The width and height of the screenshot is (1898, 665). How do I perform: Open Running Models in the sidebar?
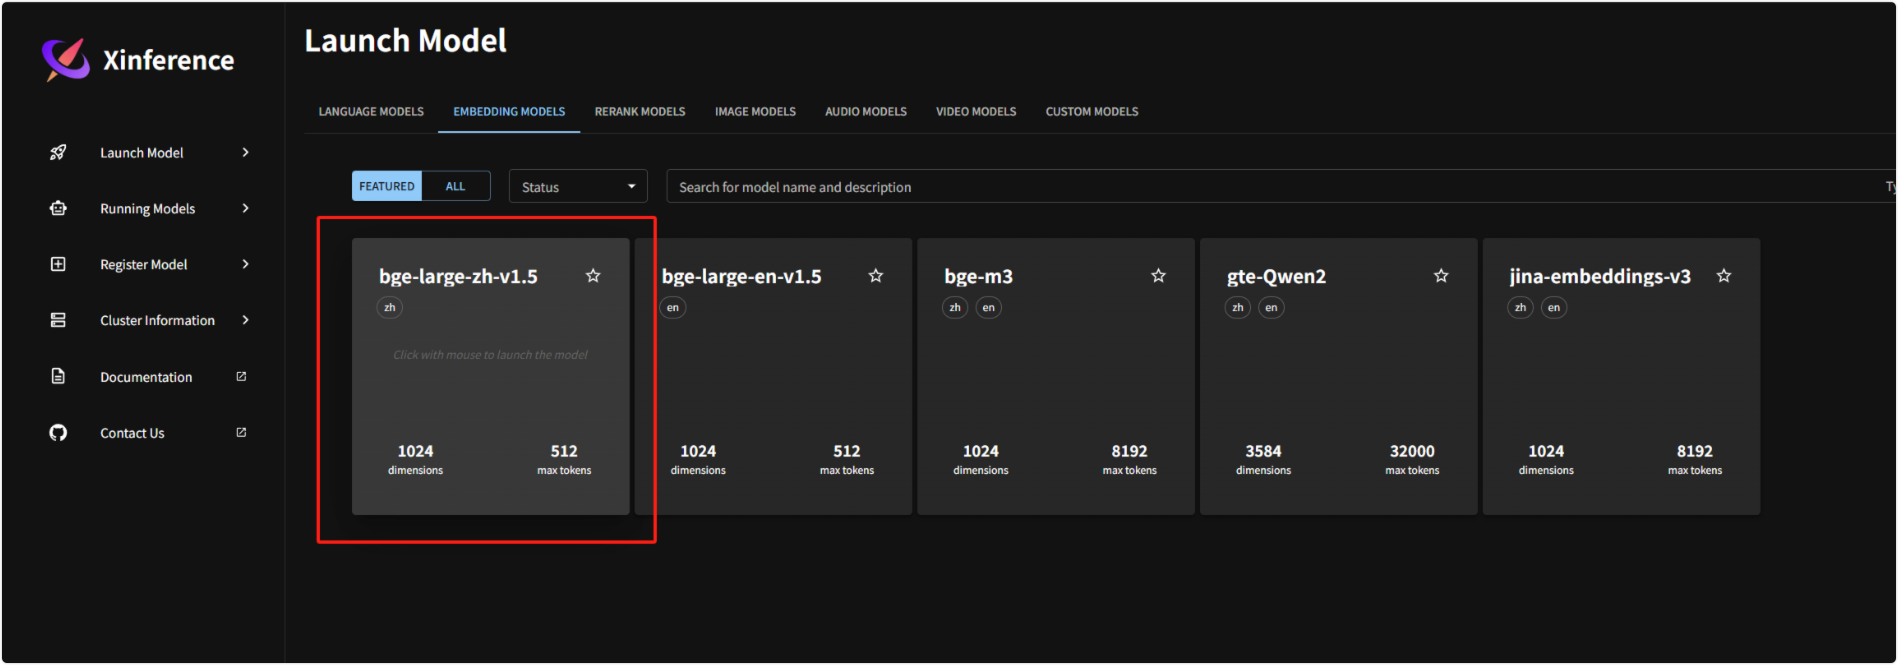pyautogui.click(x=150, y=209)
